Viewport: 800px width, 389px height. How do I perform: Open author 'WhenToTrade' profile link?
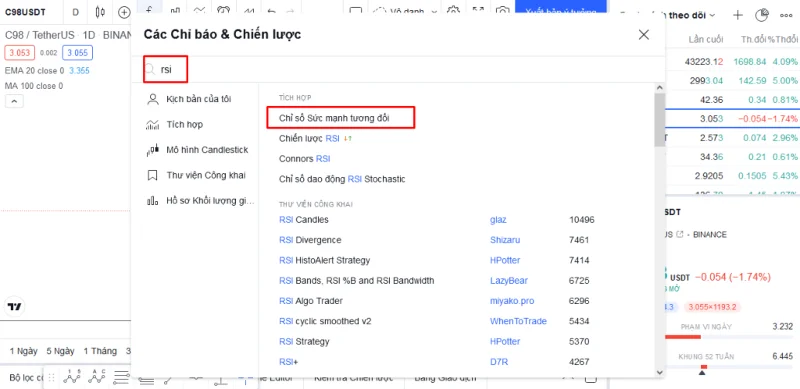tap(518, 321)
